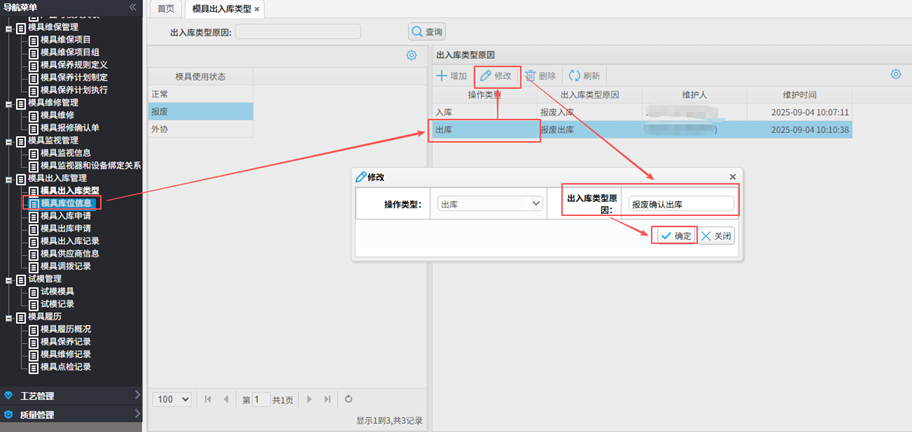Switch to the 首页 tab
The width and height of the screenshot is (912, 432).
click(x=166, y=9)
